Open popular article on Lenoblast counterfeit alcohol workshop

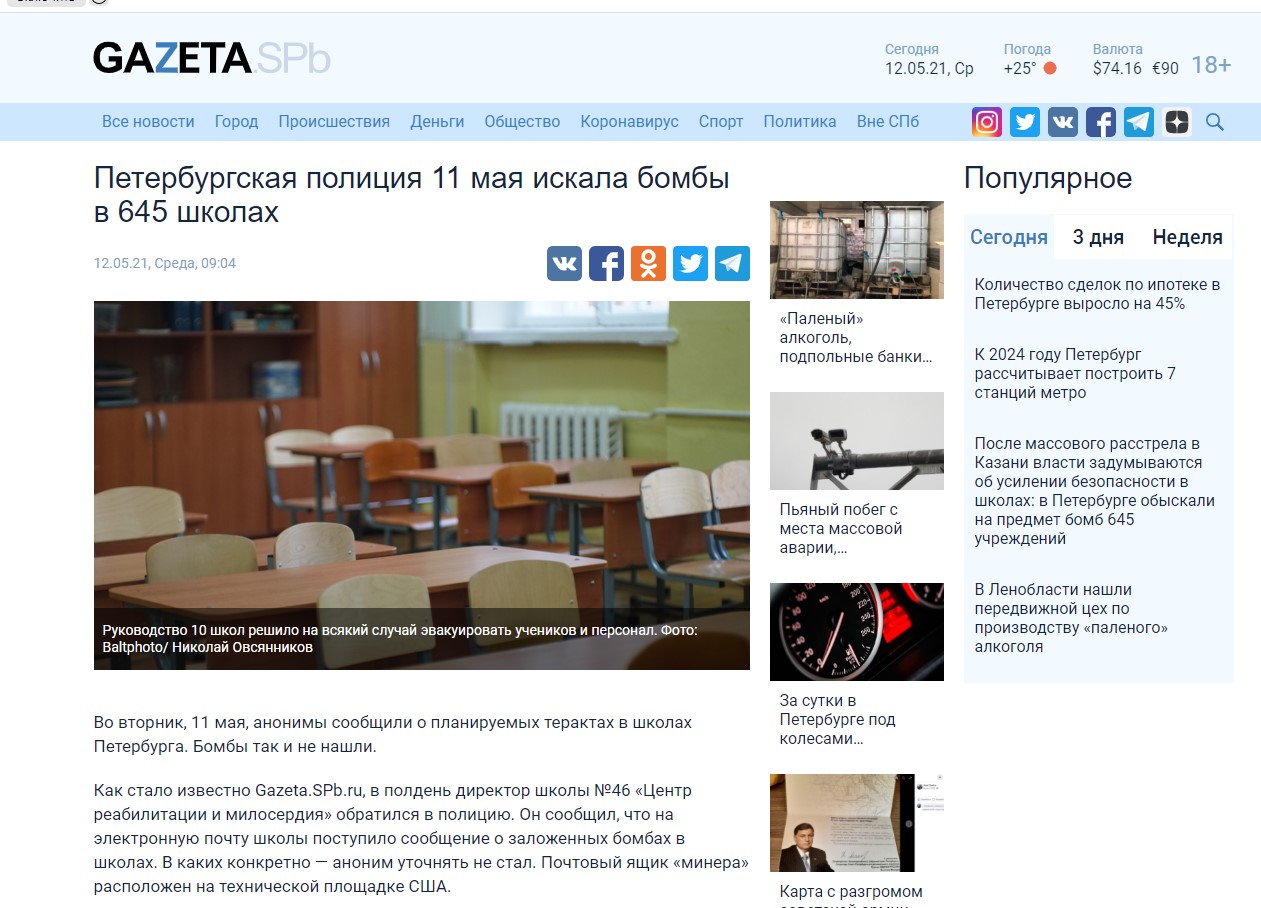coord(1071,618)
